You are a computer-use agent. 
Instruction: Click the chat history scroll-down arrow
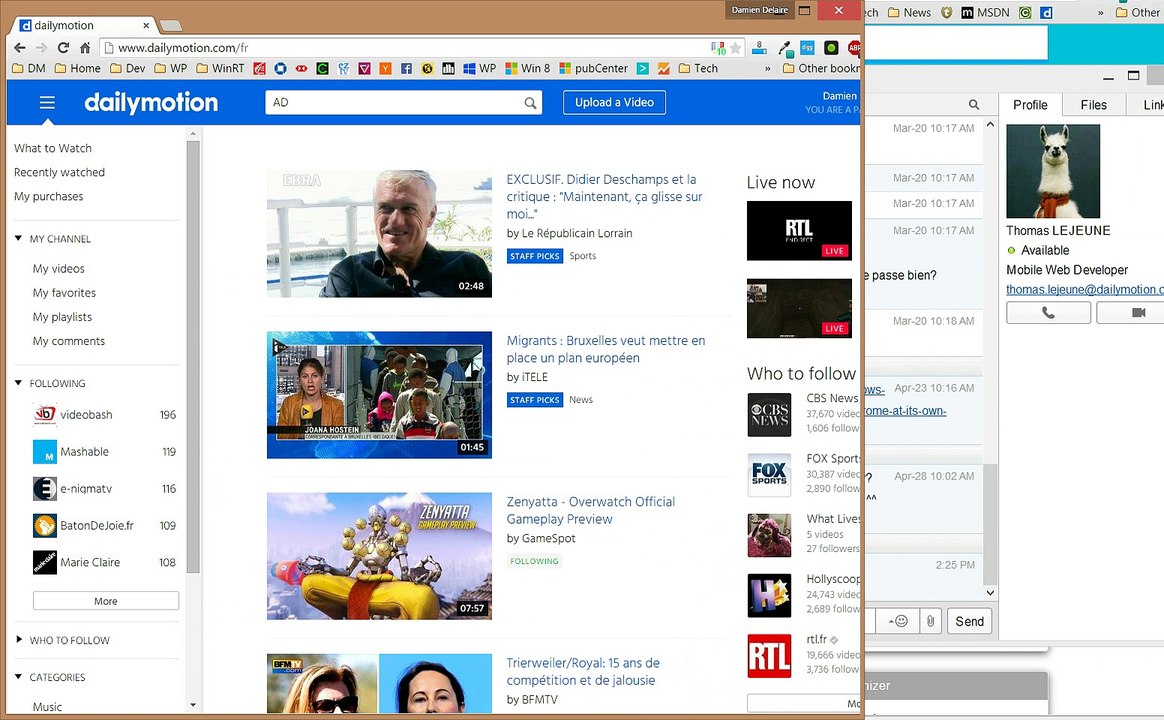(x=990, y=592)
